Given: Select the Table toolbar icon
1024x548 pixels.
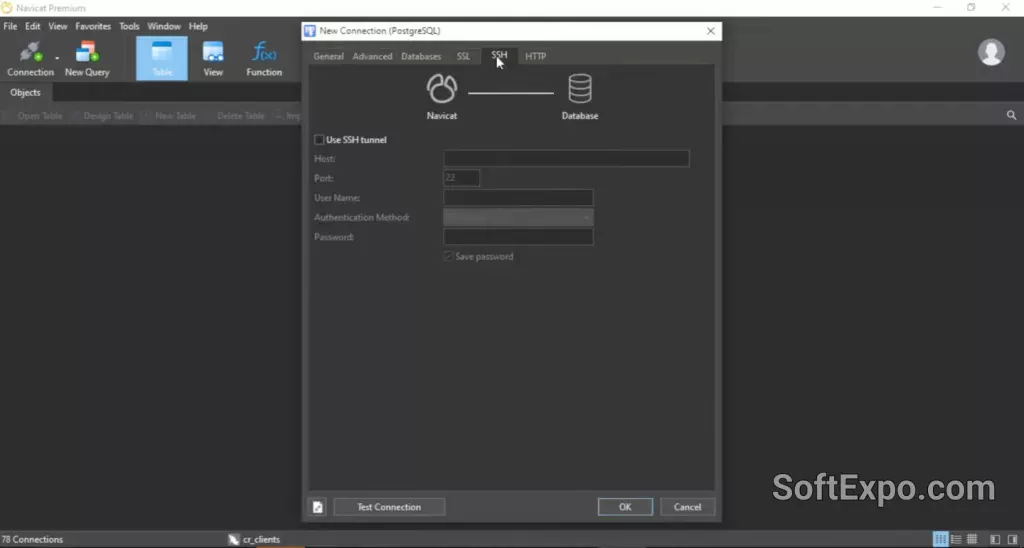Looking at the screenshot, I should click(x=162, y=59).
